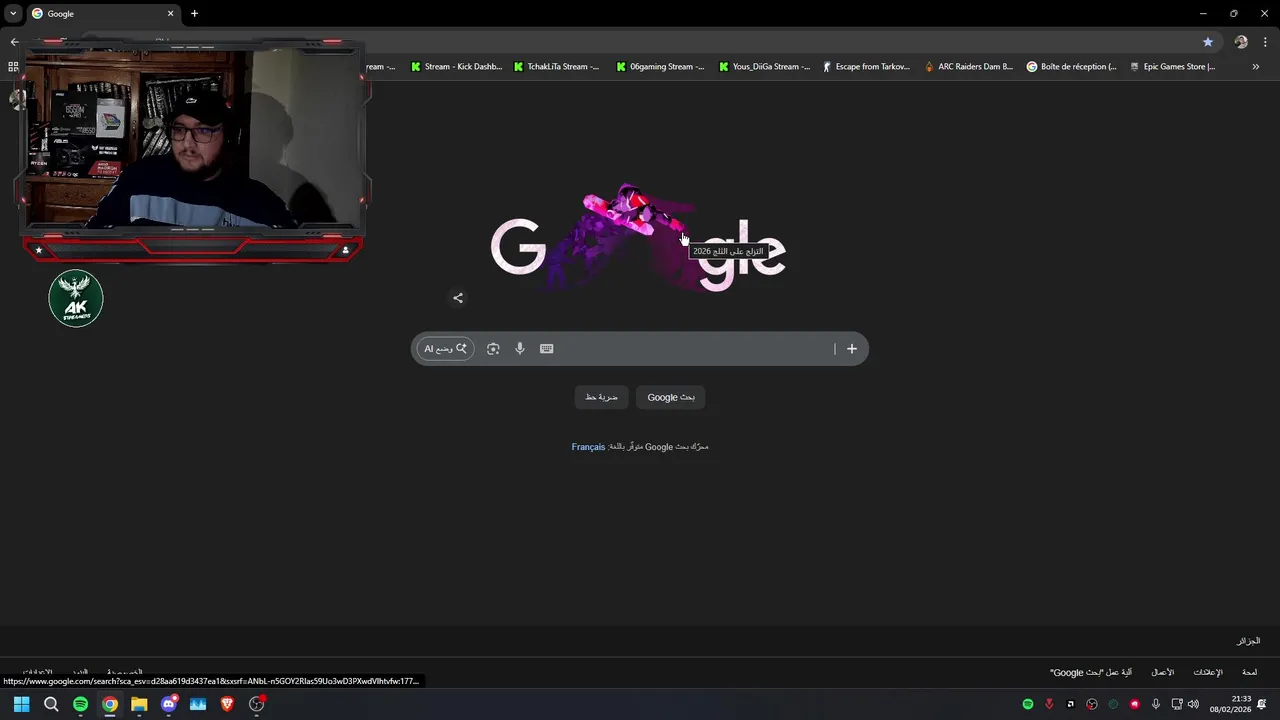Open the snowboarding Google doodle
Image resolution: width=1280 pixels, height=720 pixels.
pos(638,240)
